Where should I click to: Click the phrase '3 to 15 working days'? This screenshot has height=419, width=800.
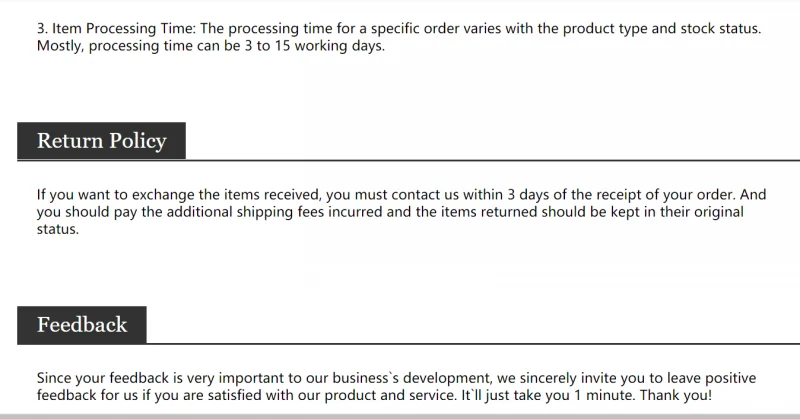(314, 46)
